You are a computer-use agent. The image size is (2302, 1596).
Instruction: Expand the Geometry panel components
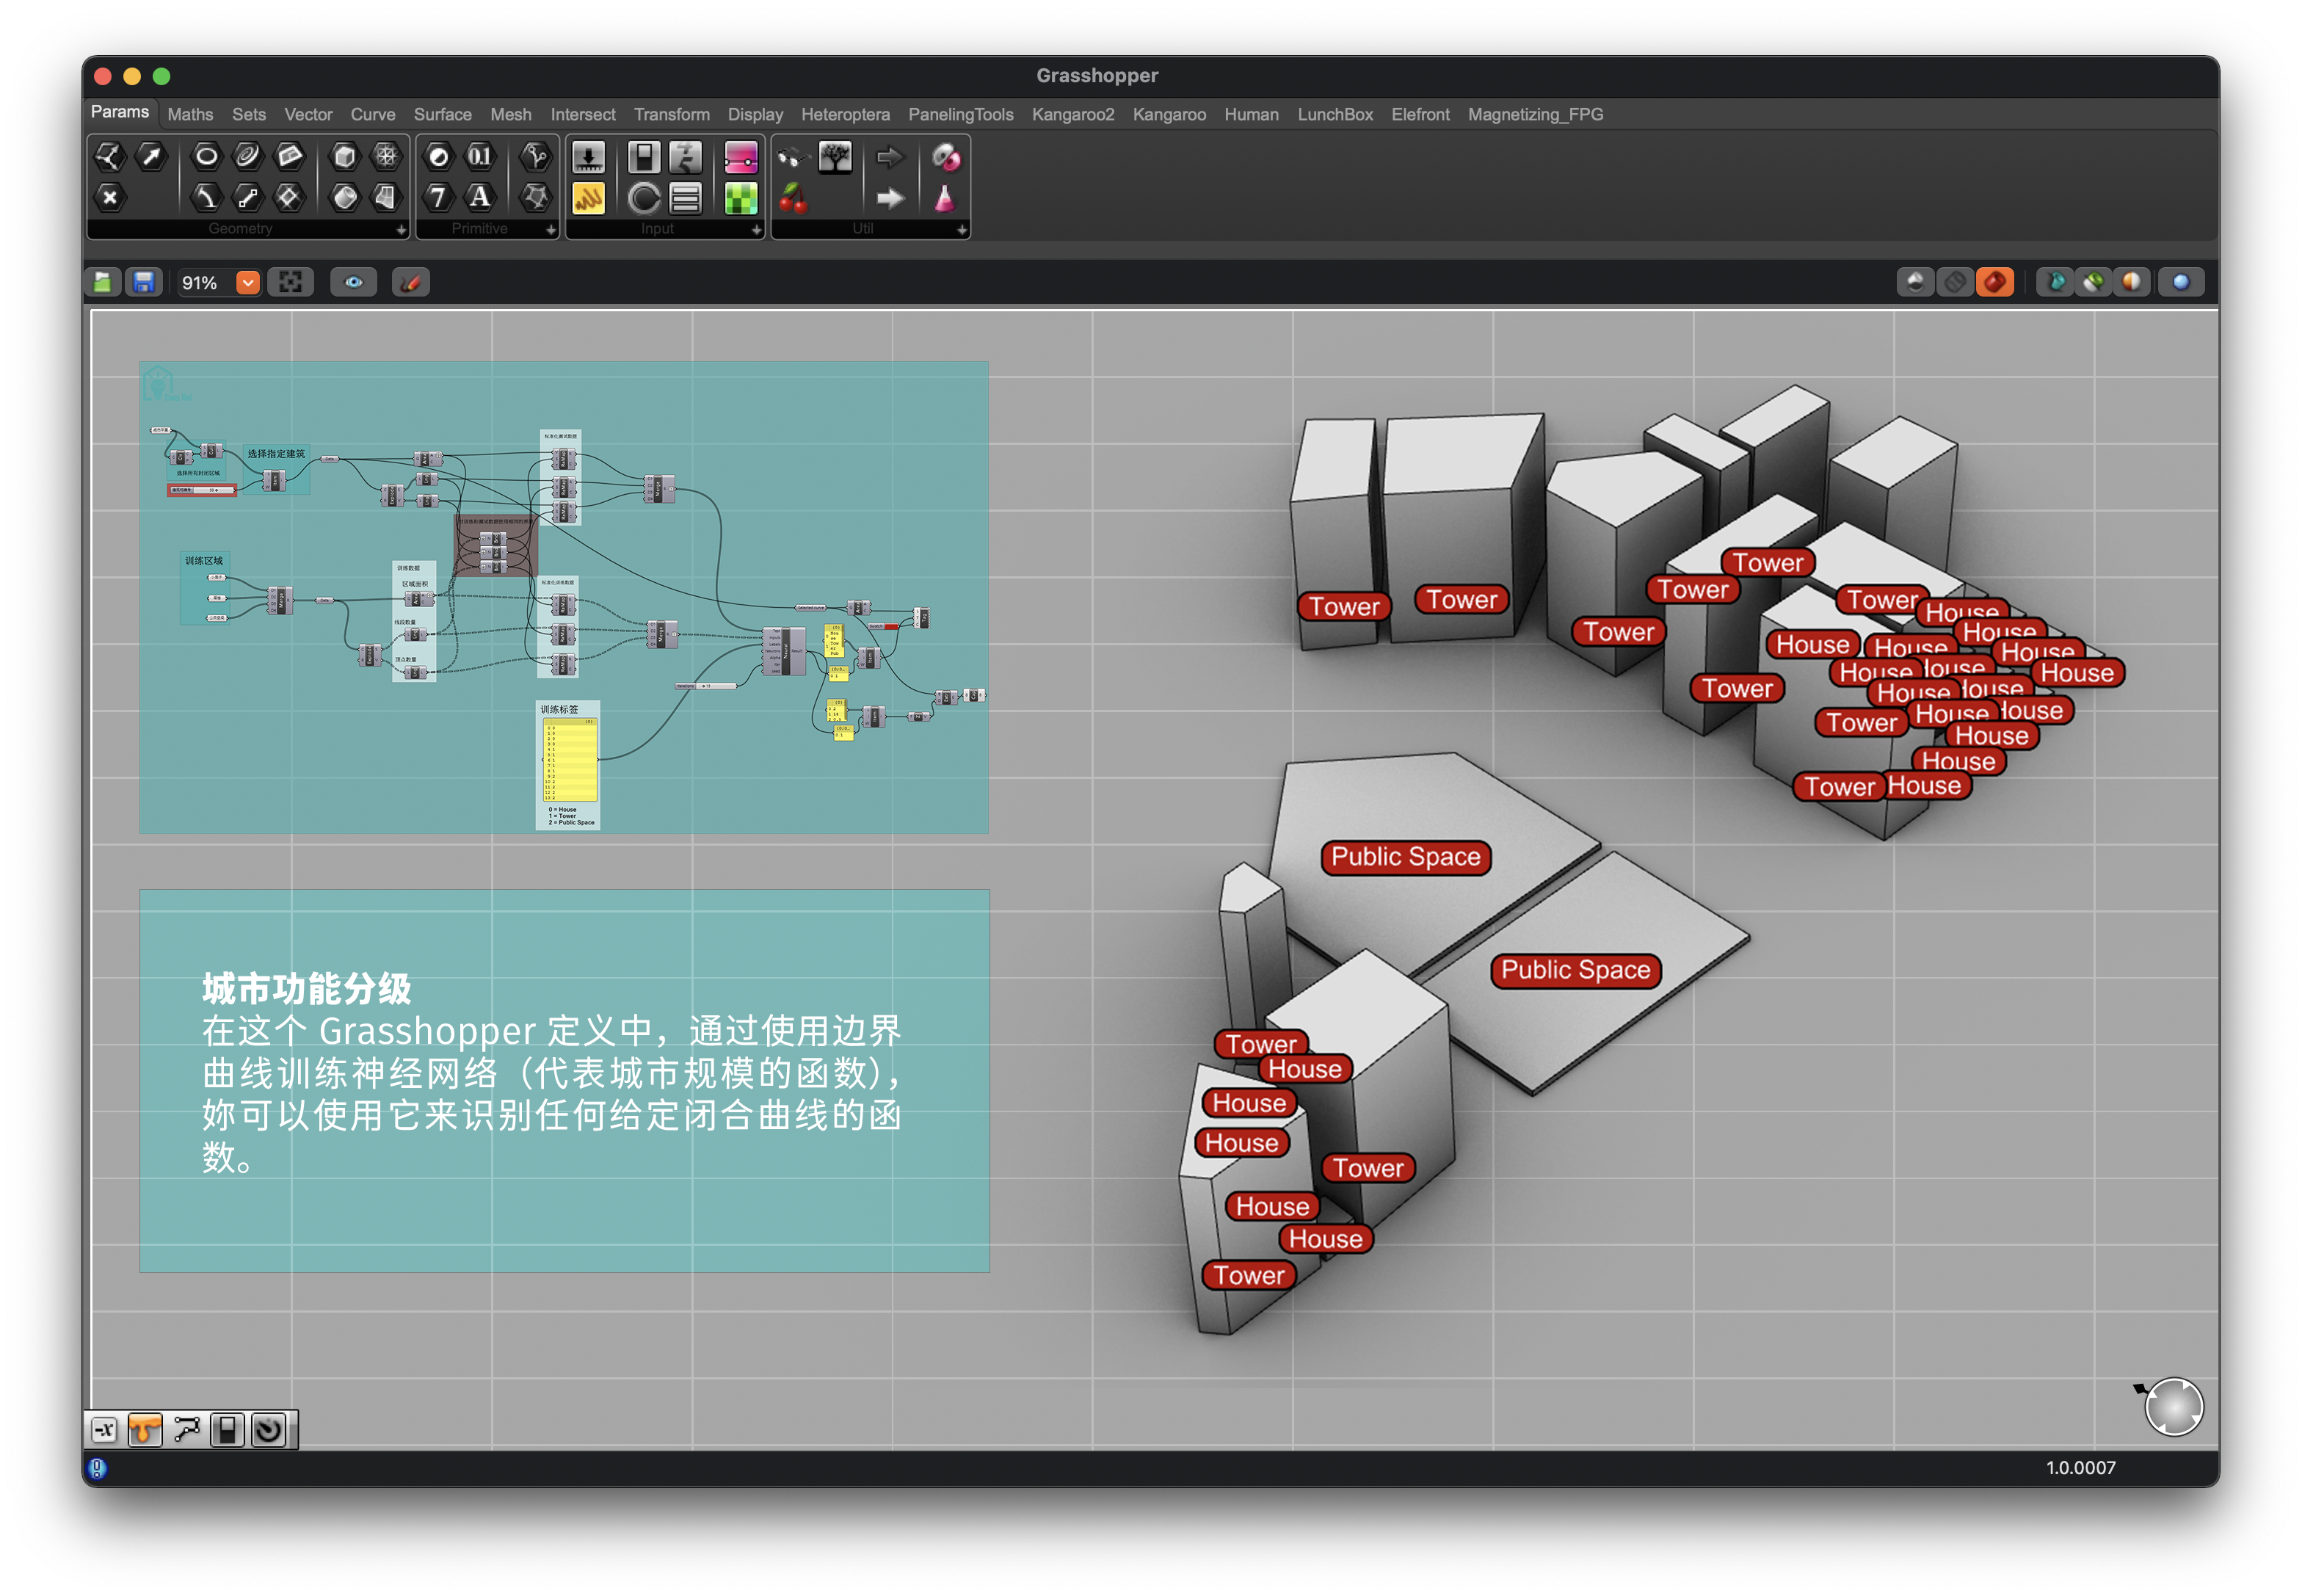tap(401, 230)
